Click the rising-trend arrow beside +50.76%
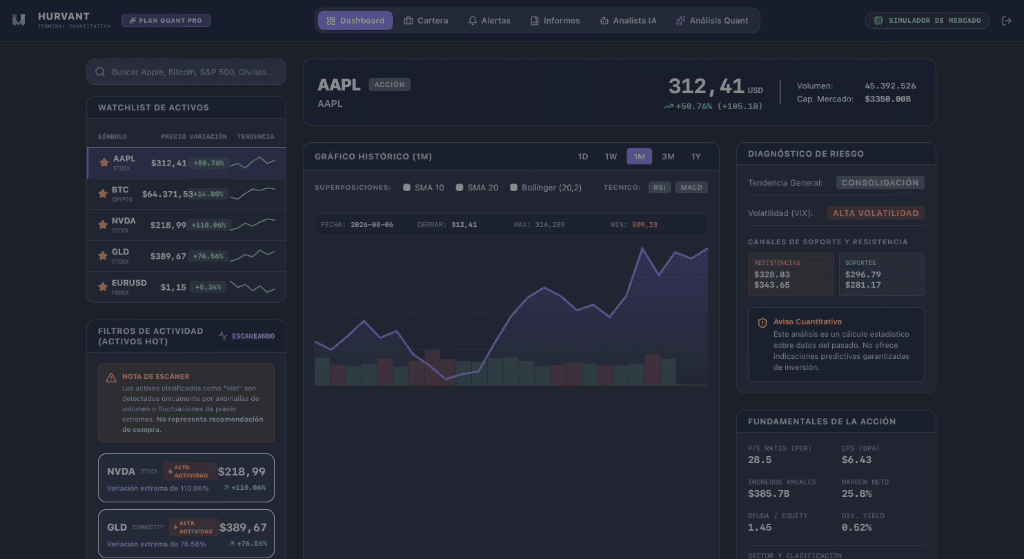This screenshot has width=1024, height=559. (x=668, y=106)
